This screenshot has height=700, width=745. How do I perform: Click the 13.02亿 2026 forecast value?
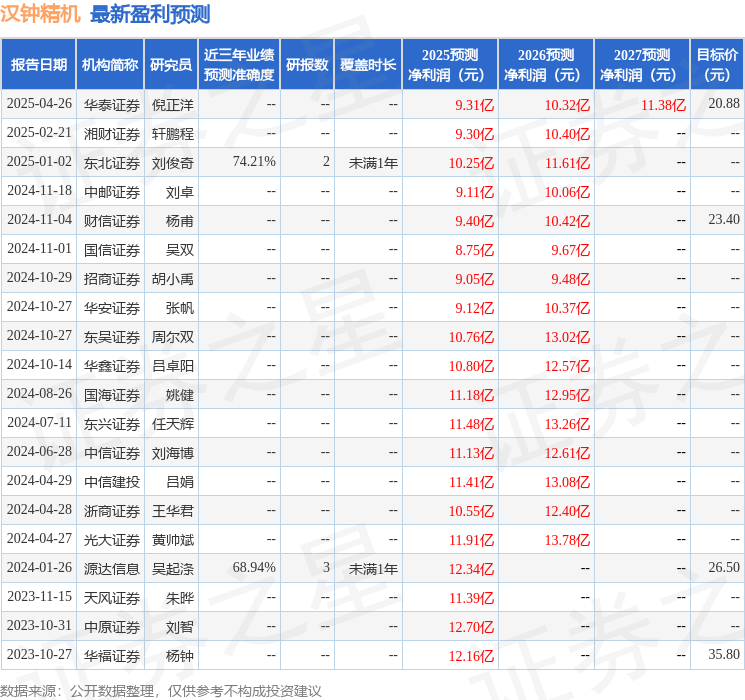pos(567,337)
